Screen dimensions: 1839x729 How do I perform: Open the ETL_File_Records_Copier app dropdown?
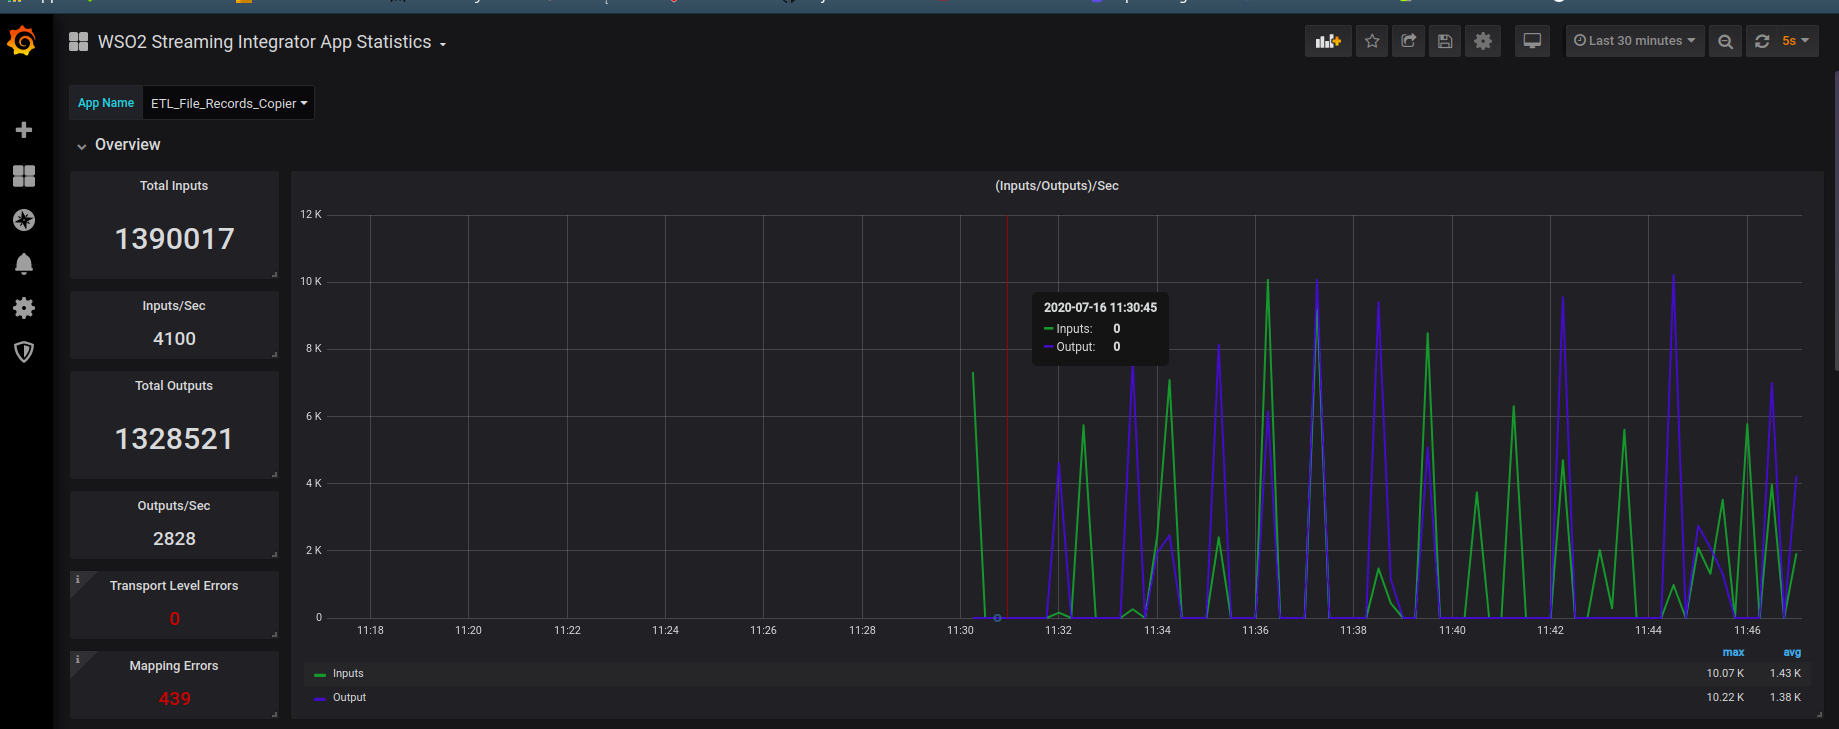click(x=229, y=103)
